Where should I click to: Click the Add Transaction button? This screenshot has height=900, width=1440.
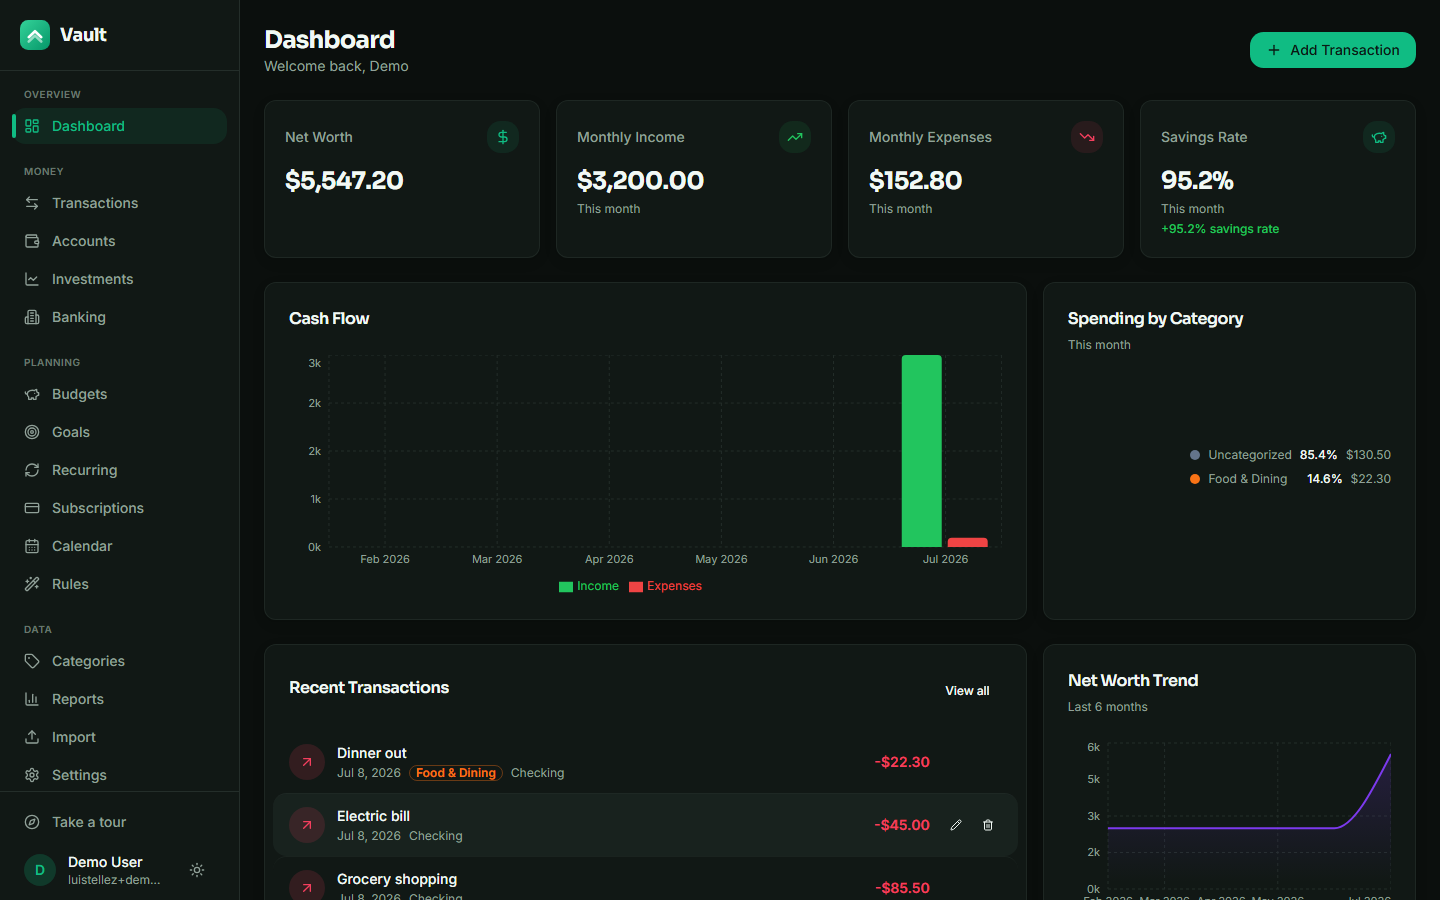click(1333, 50)
